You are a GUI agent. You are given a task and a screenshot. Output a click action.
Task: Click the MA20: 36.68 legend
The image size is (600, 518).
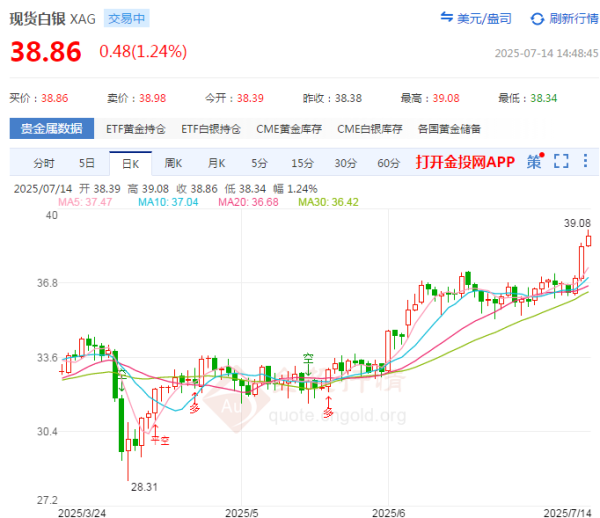click(x=248, y=202)
